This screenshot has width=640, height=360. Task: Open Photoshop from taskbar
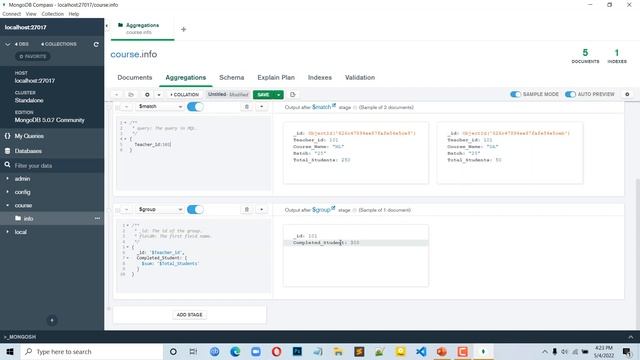pyautogui.click(x=297, y=351)
